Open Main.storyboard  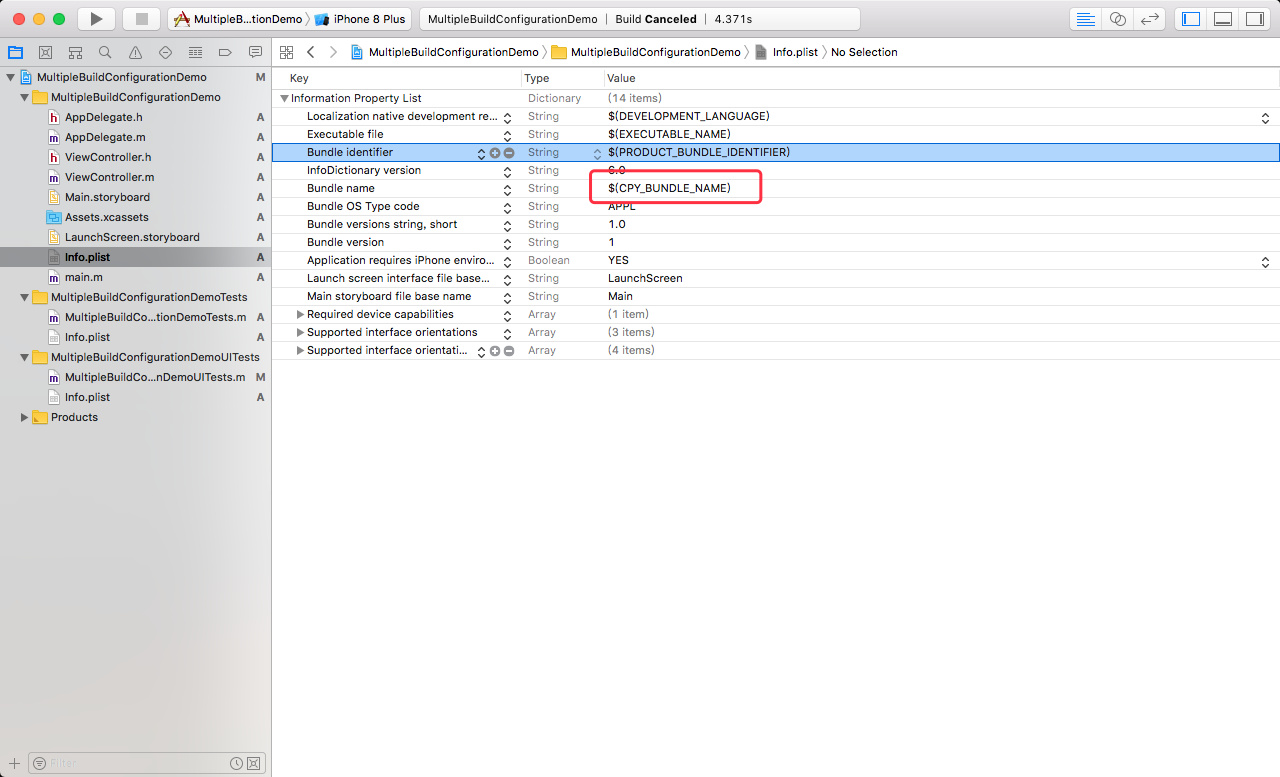107,197
